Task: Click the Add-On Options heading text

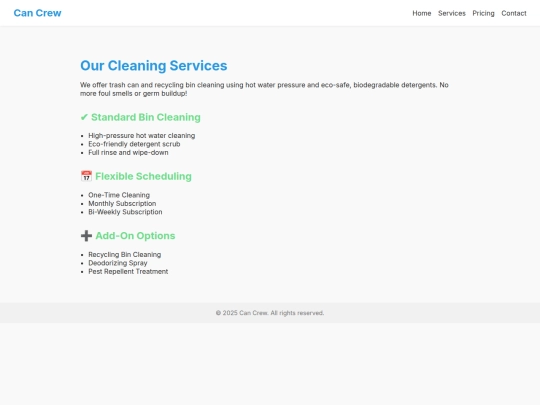Action: tap(135, 236)
